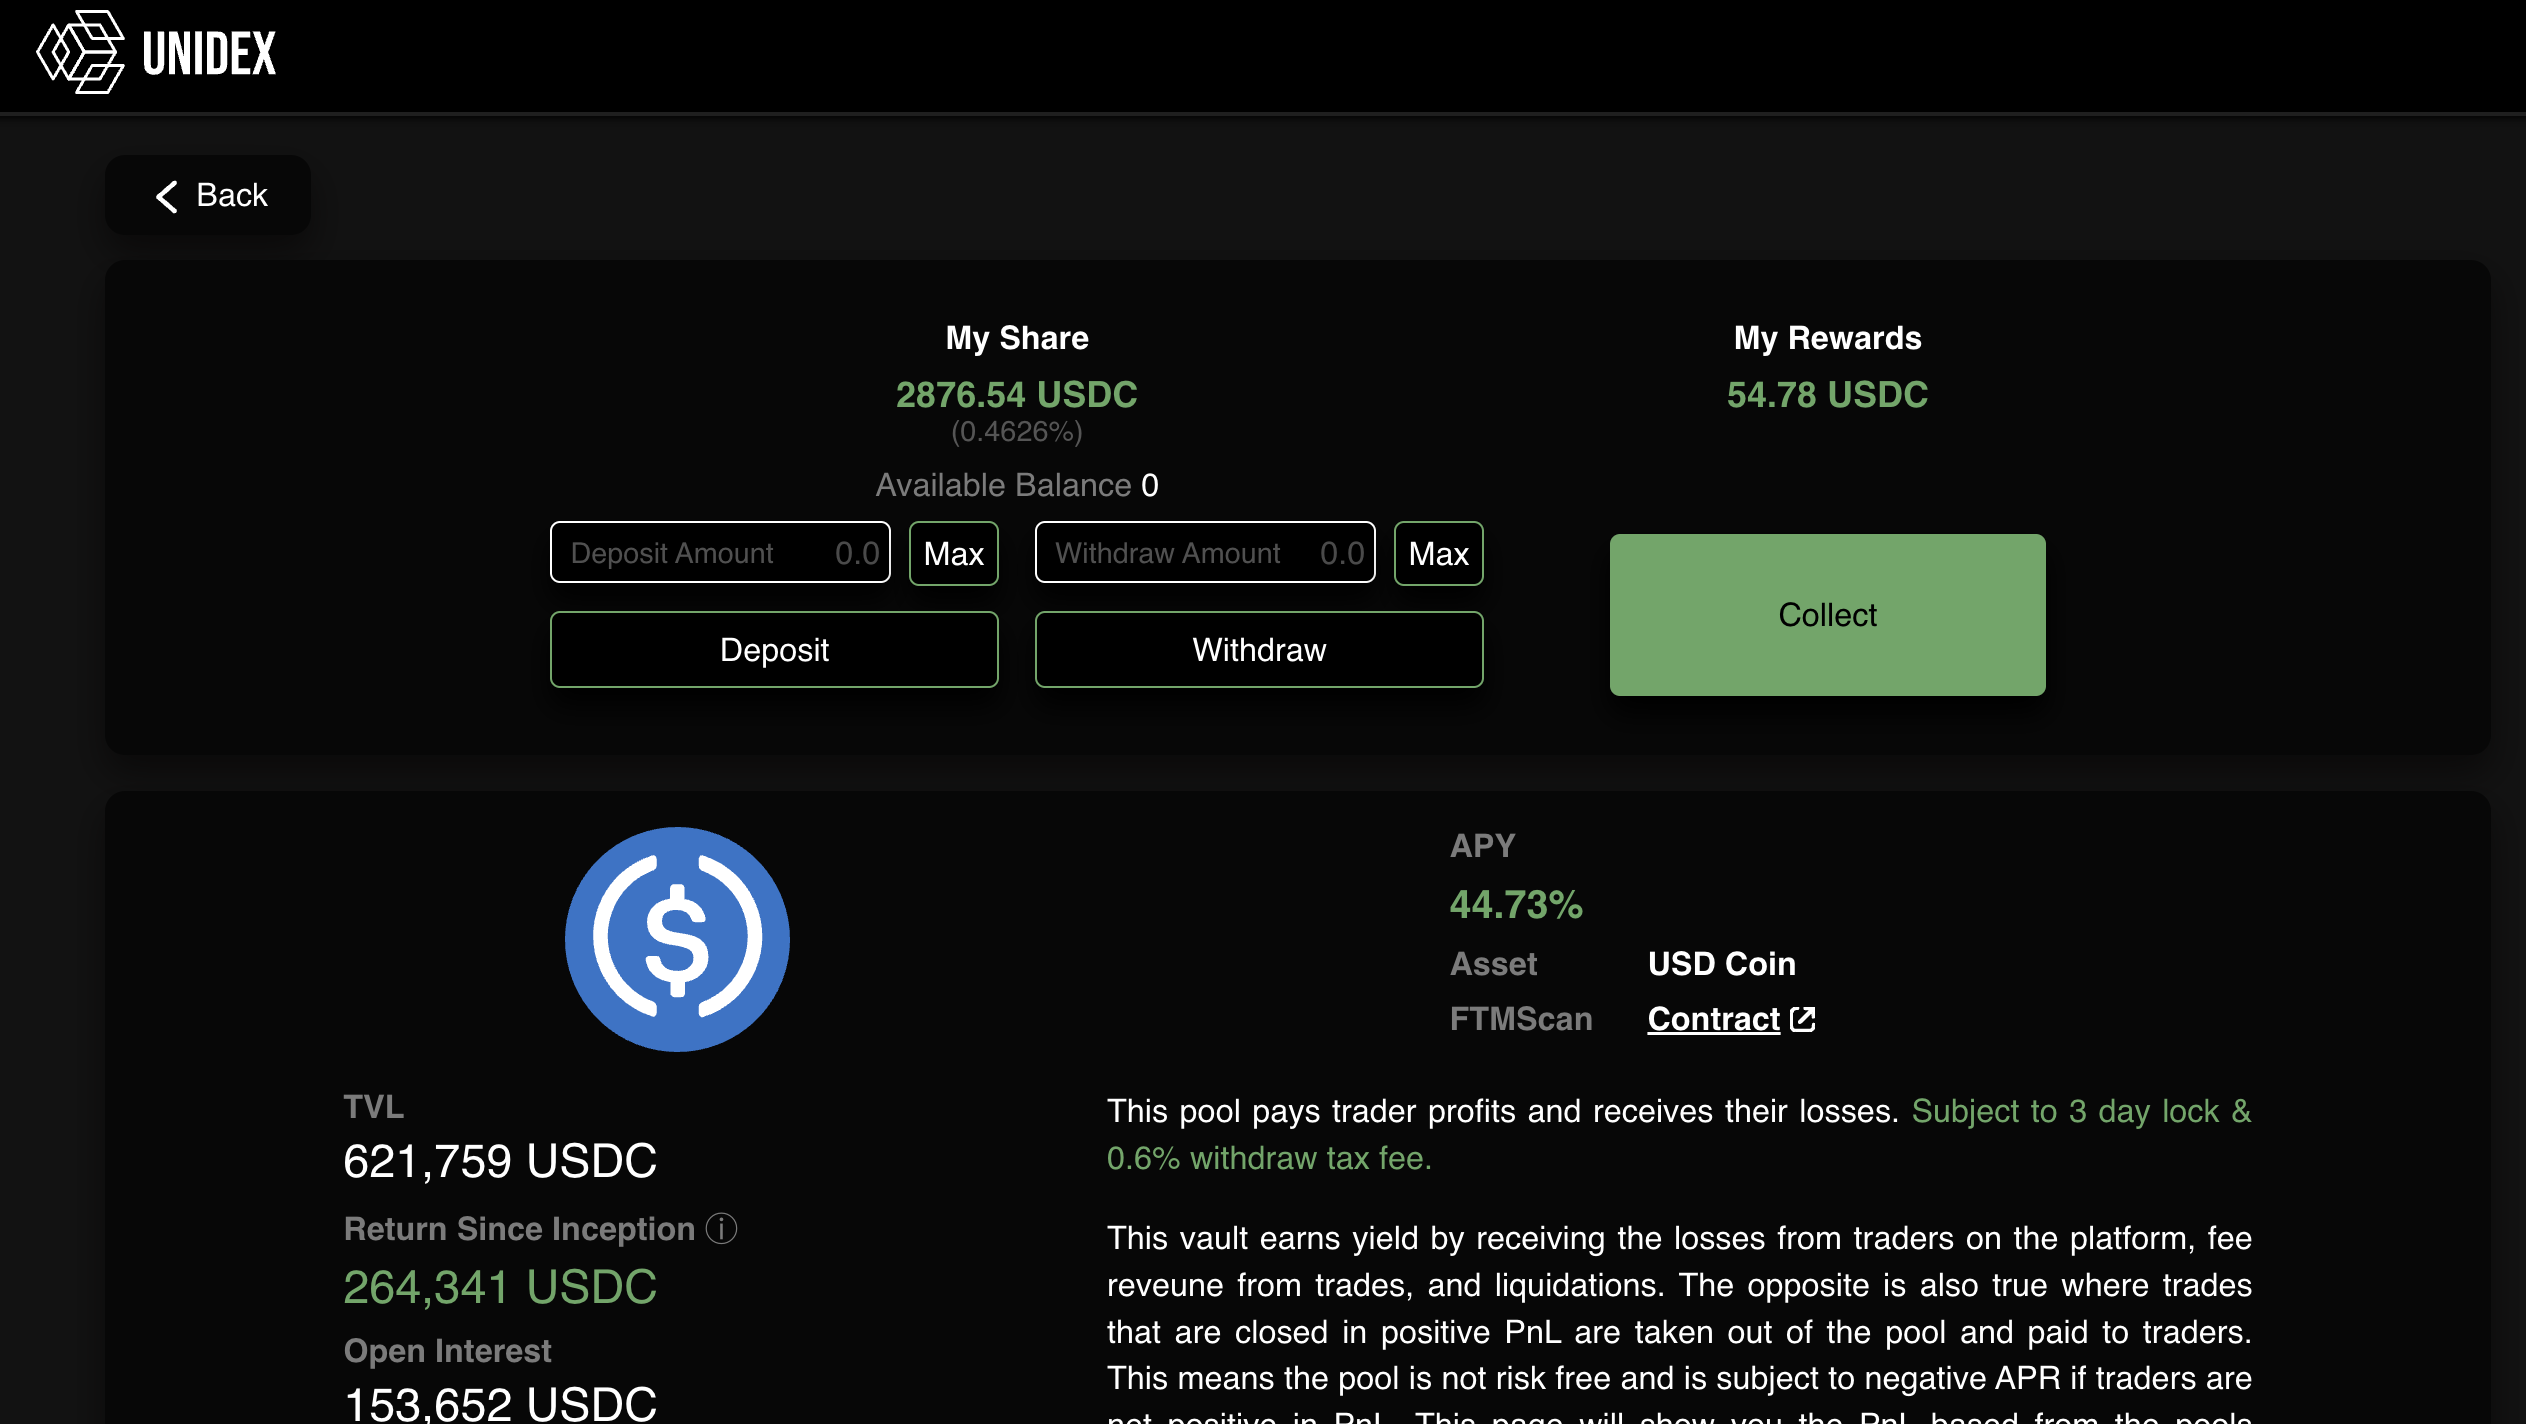Click the TVL 621,759 USDC figure
The height and width of the screenshot is (1424, 2526).
pyautogui.click(x=499, y=1161)
